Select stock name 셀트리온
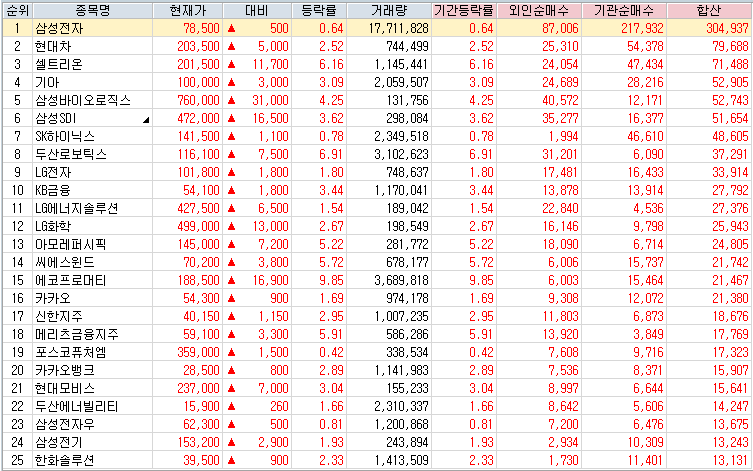753x471 pixels. [x=59, y=64]
